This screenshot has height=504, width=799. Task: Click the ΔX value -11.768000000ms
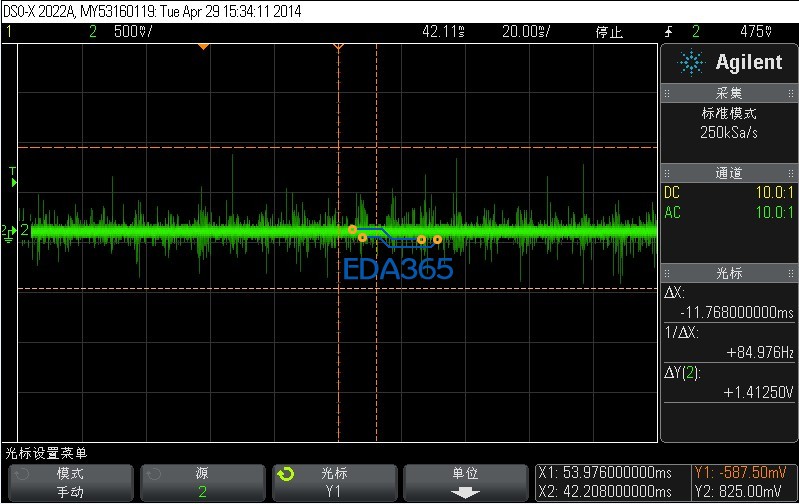click(737, 312)
